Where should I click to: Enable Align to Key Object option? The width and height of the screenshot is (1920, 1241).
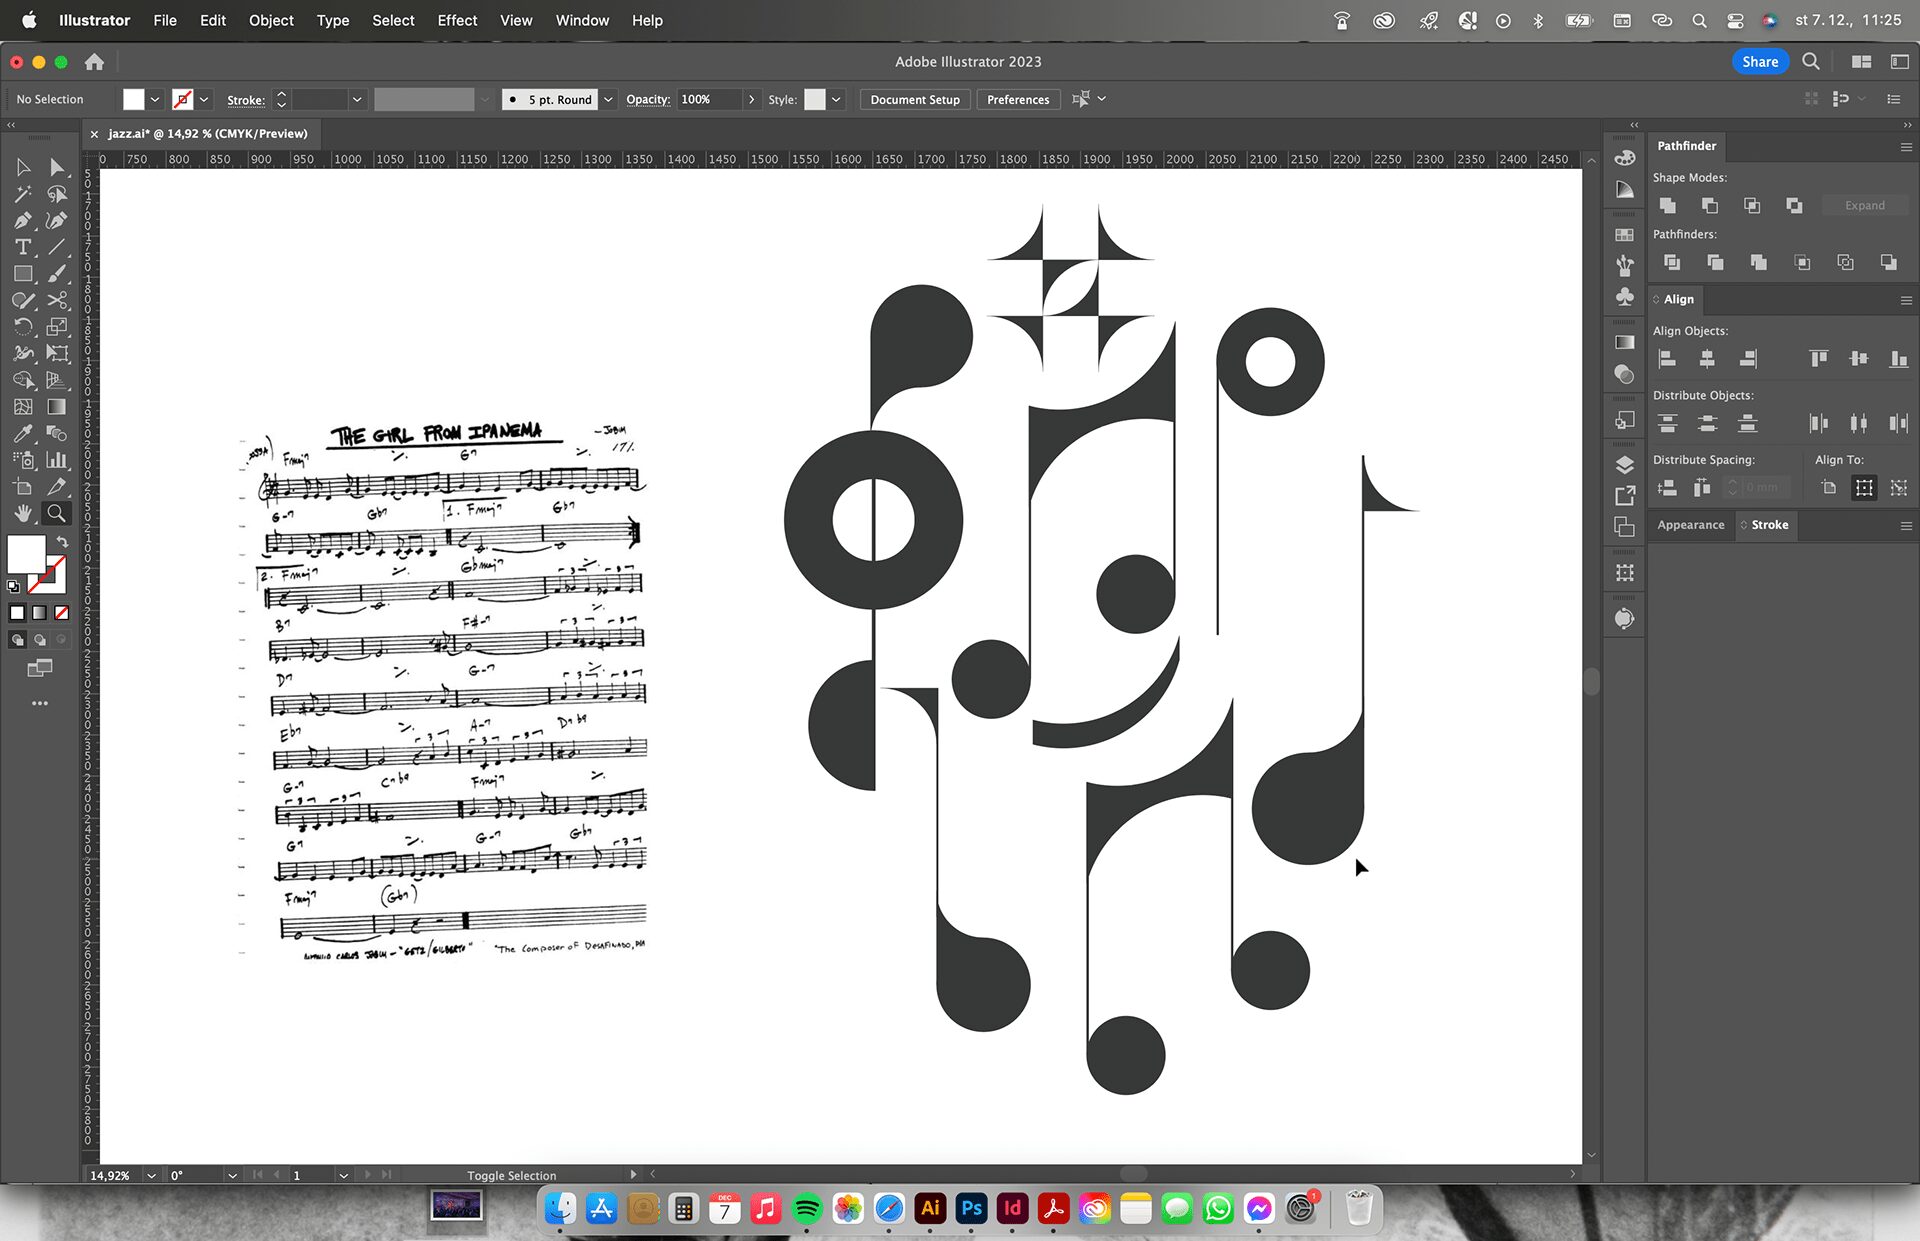[x=1899, y=488]
